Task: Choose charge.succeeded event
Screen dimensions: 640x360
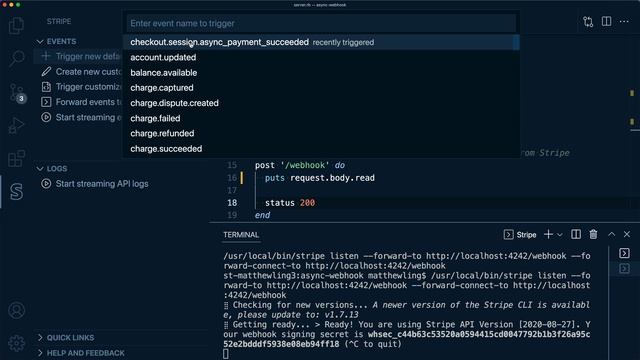Action: pyautogui.click(x=321, y=149)
